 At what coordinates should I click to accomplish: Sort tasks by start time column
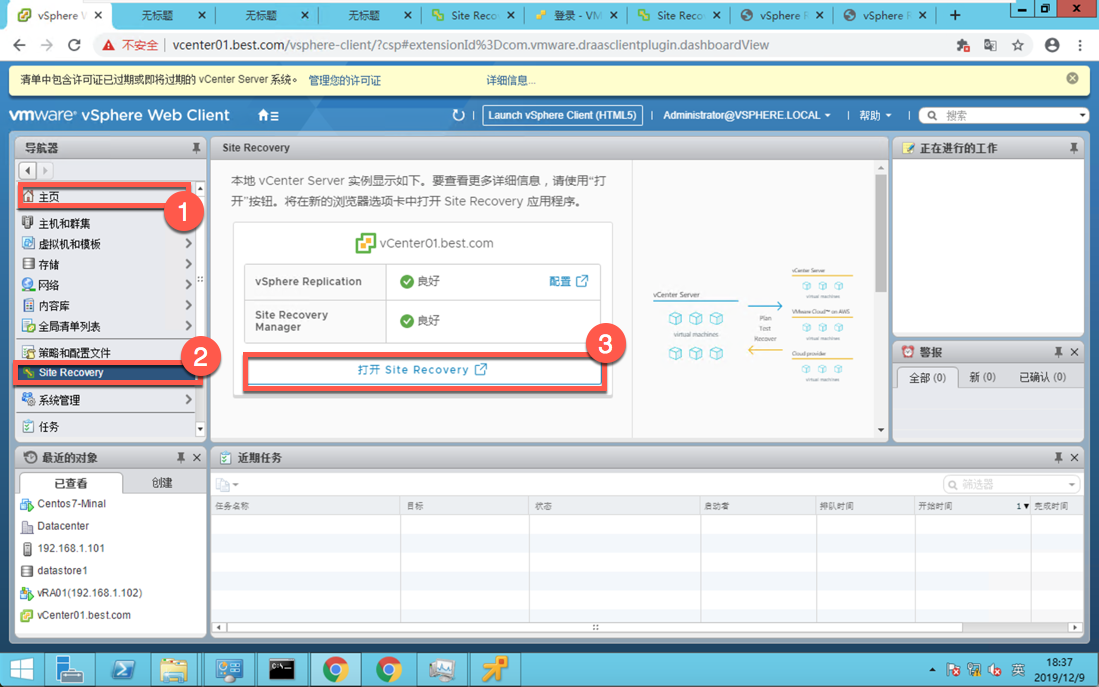click(x=972, y=505)
